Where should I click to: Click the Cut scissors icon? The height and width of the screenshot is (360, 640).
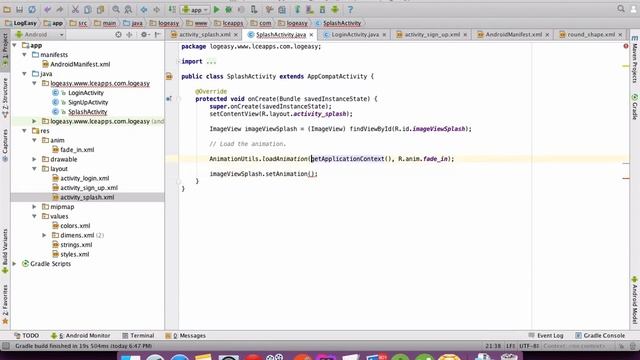pyautogui.click(x=75, y=9)
